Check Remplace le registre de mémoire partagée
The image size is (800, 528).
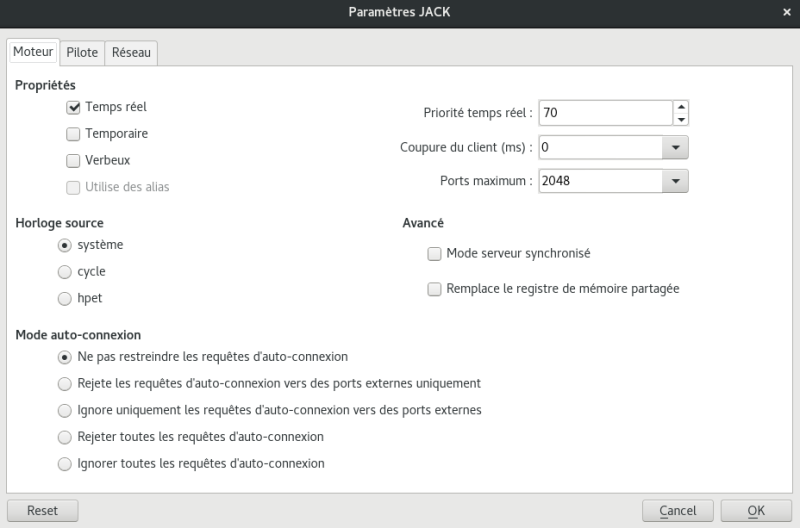pyautogui.click(x=434, y=289)
